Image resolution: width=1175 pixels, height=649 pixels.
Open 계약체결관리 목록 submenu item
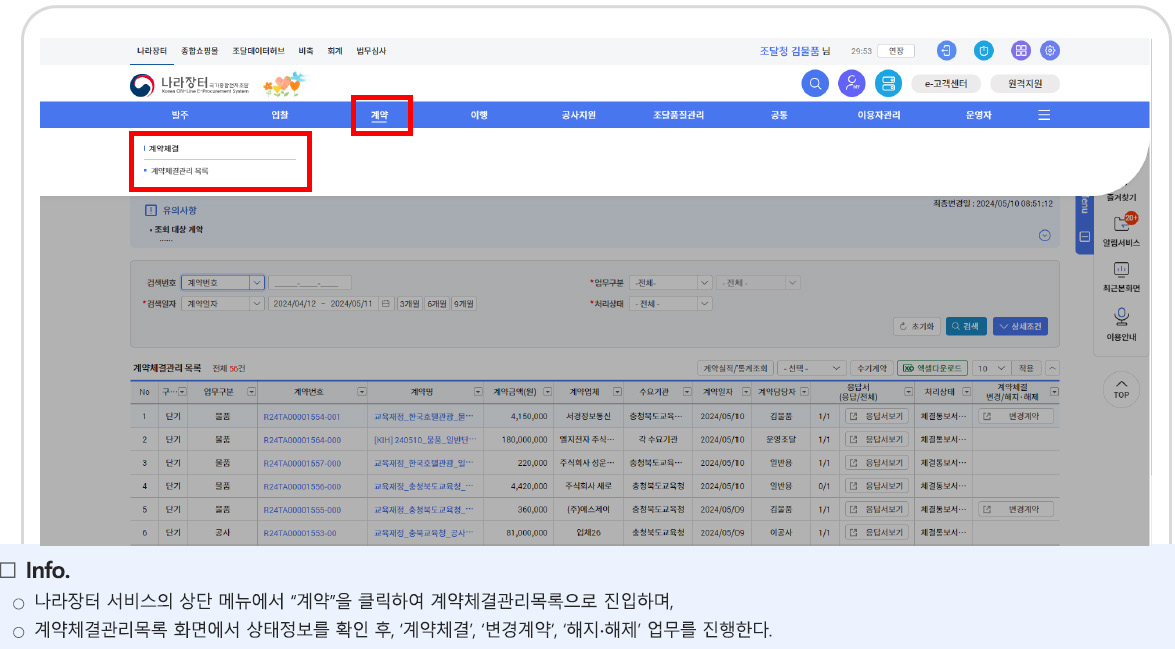179,171
